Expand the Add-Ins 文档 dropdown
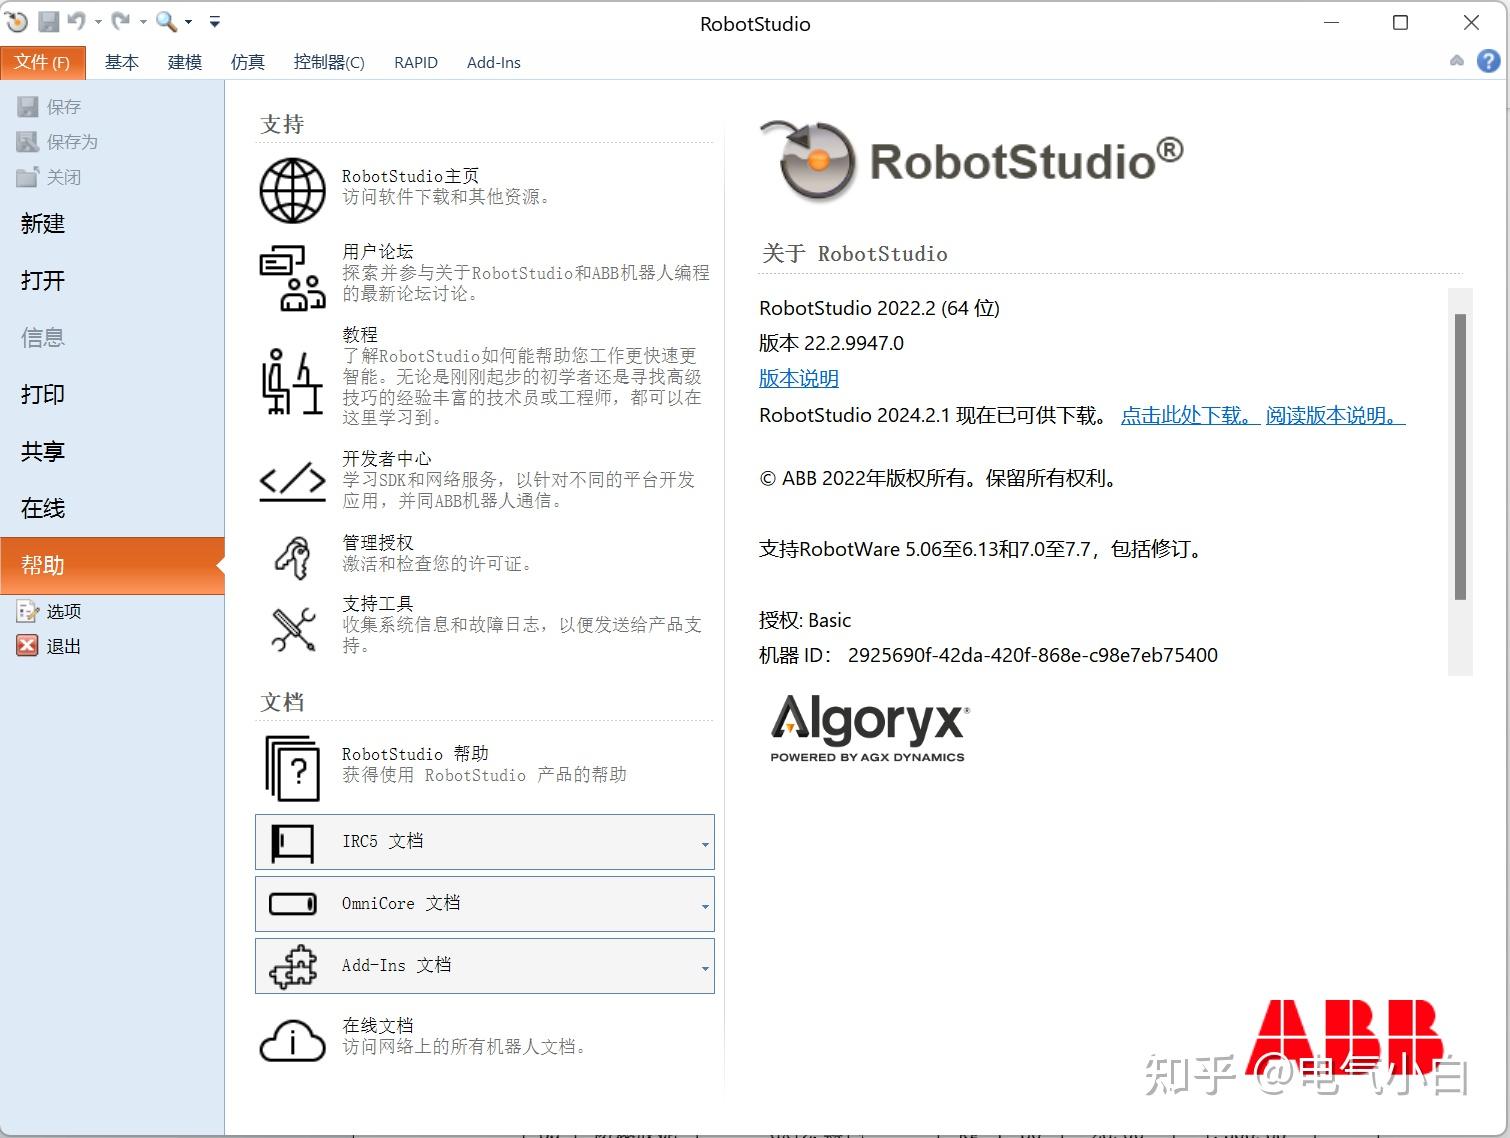1510x1138 pixels. point(704,966)
